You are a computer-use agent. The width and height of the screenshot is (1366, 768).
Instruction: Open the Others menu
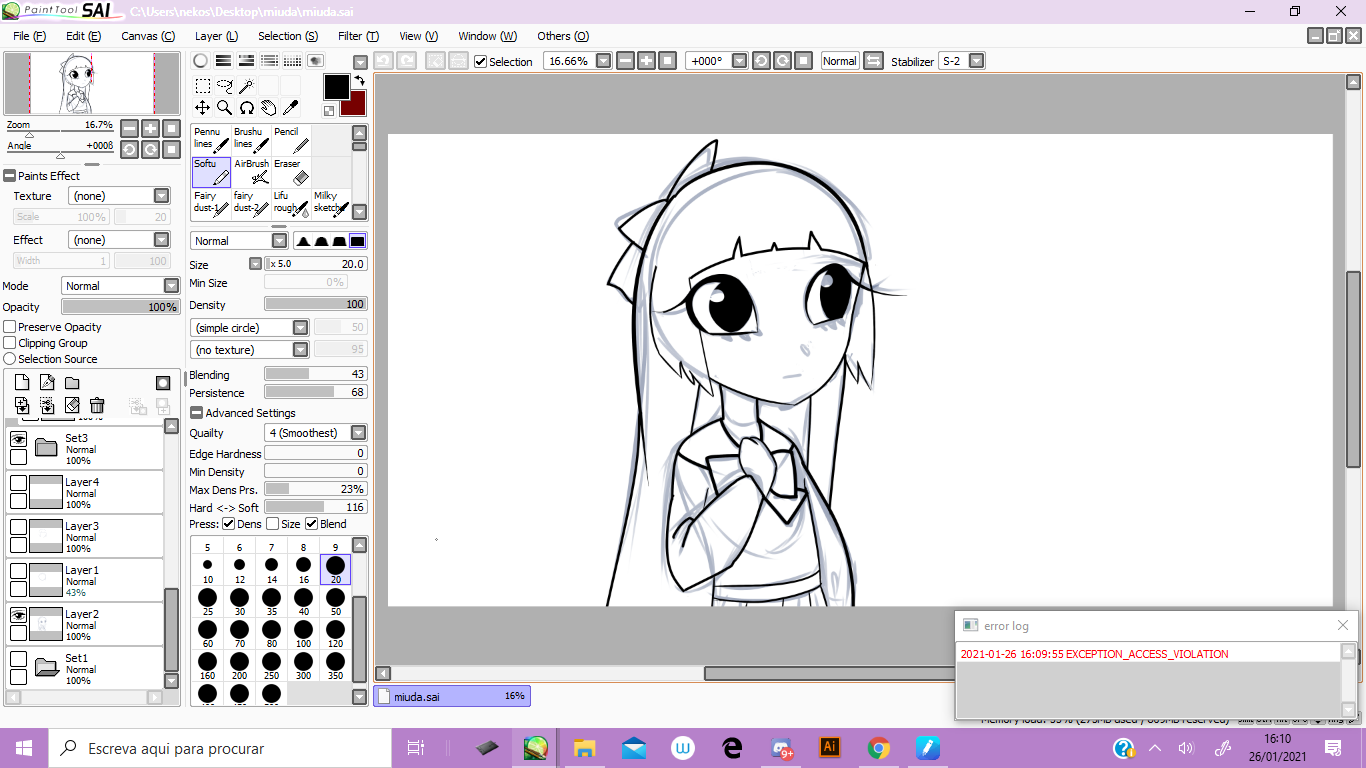coord(563,36)
